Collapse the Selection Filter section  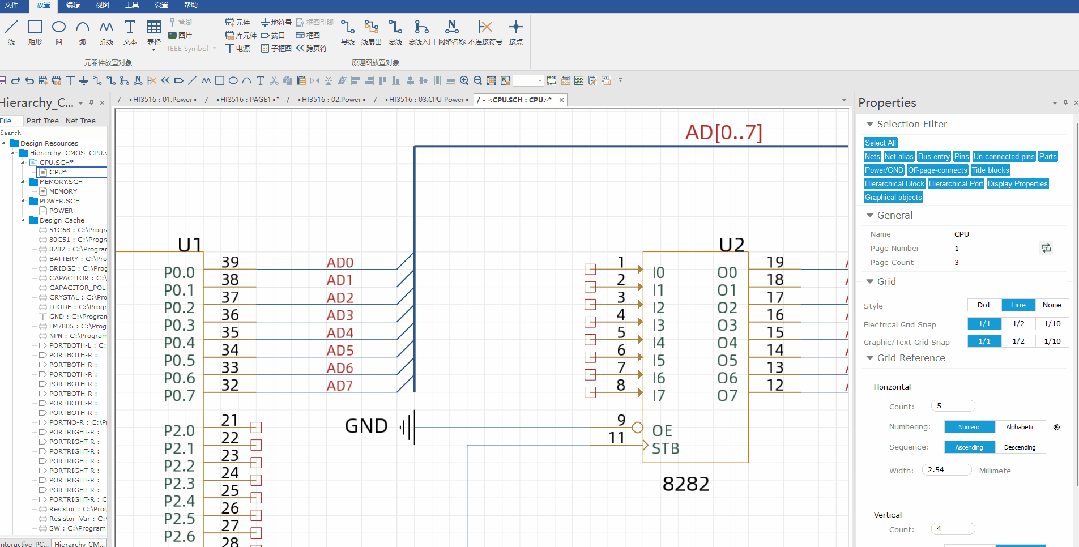(x=868, y=124)
